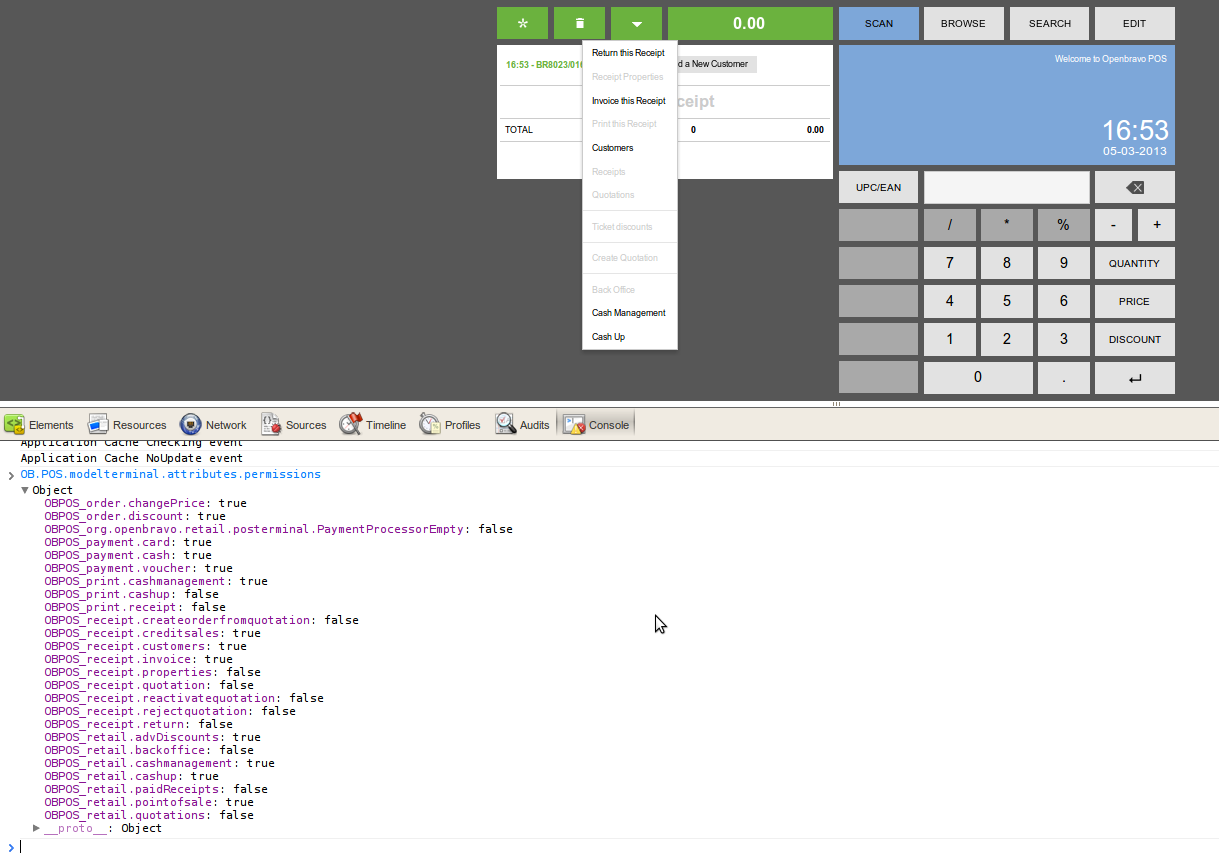Select Return this Receipt menu entry
Viewport: 1219px width, 863px height.
point(628,53)
